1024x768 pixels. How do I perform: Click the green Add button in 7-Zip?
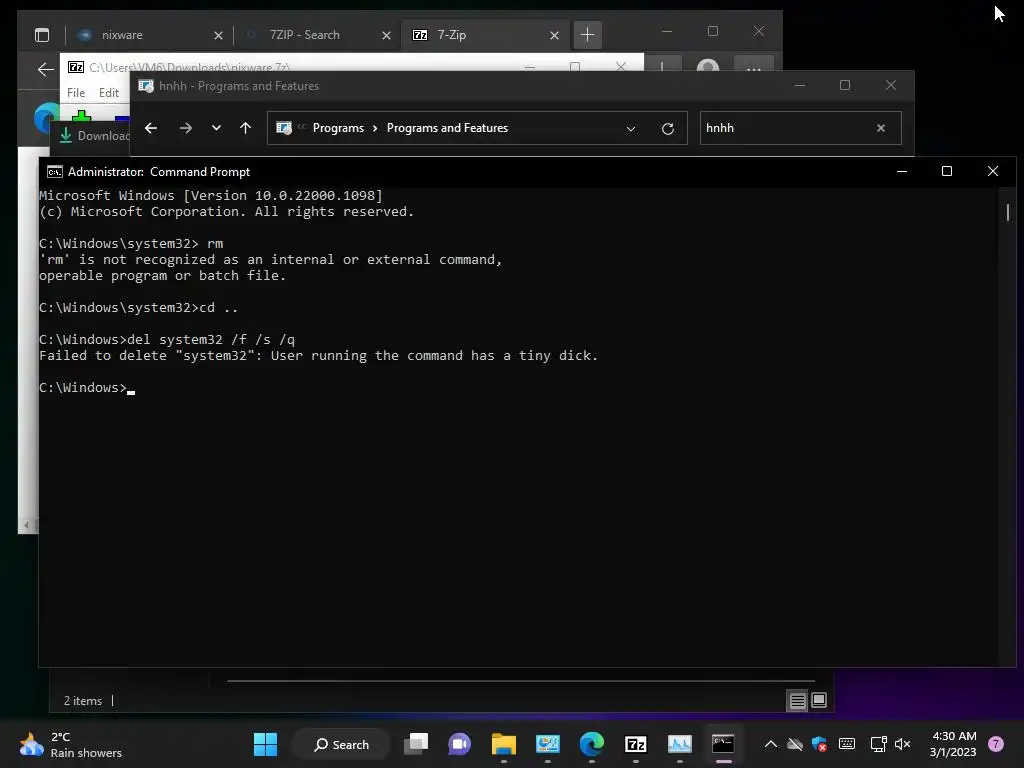(x=81, y=117)
